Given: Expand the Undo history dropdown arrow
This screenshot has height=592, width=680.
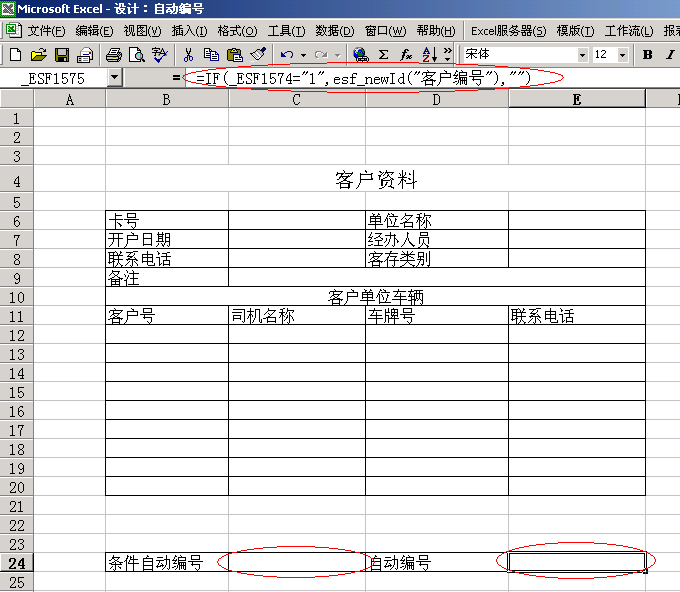Looking at the screenshot, I should (303, 55).
